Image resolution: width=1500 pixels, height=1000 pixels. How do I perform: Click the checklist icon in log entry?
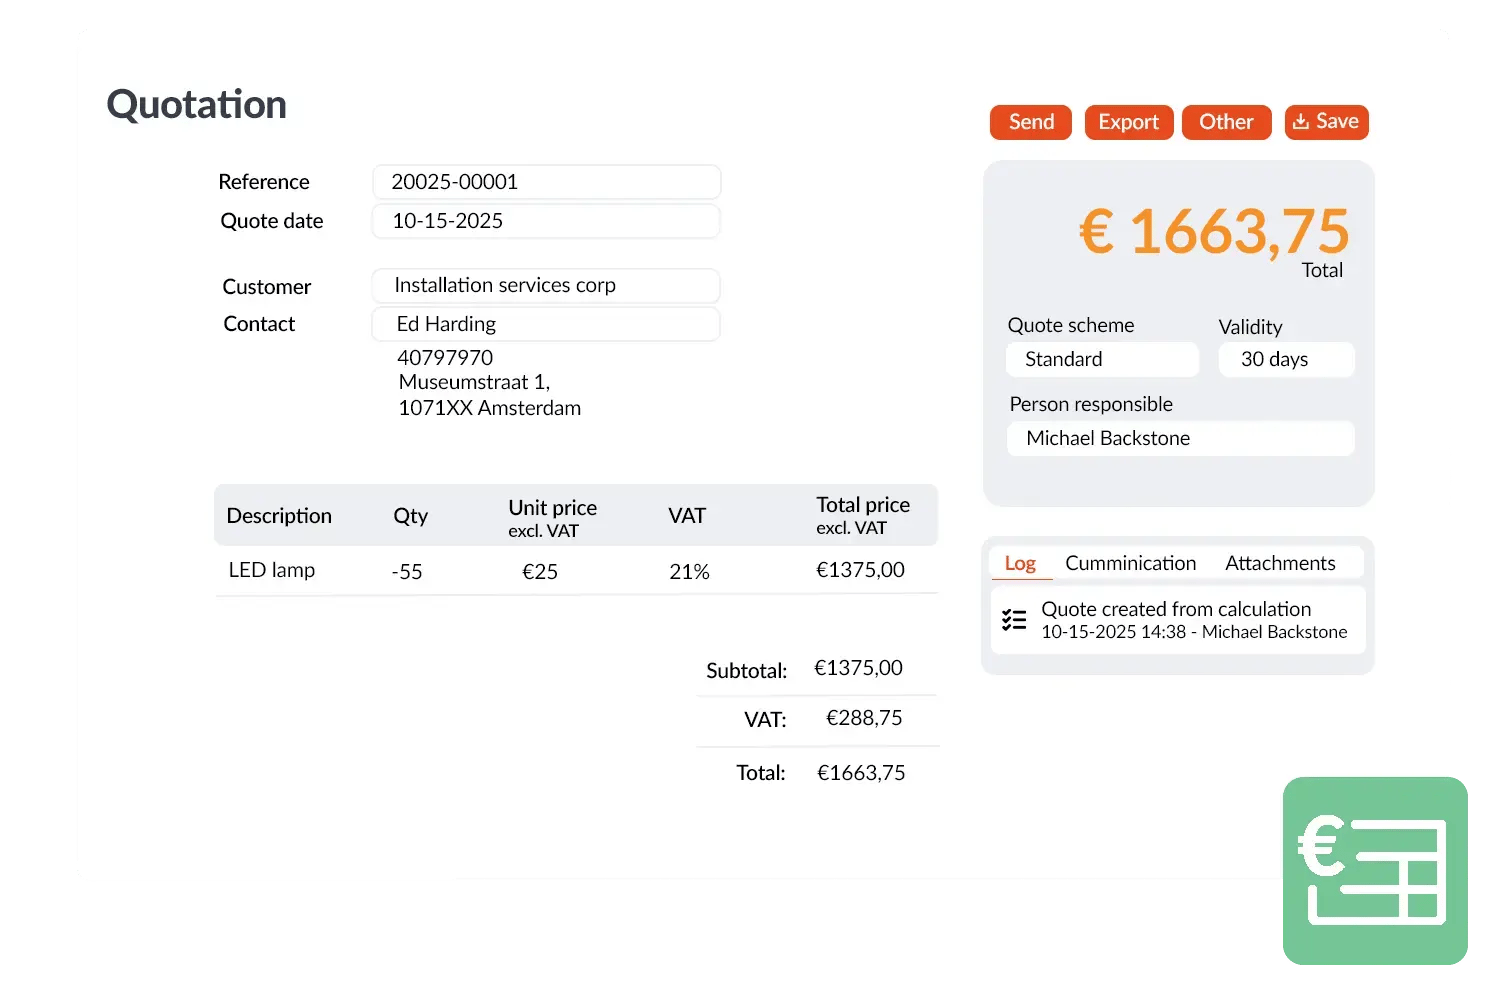(1014, 620)
